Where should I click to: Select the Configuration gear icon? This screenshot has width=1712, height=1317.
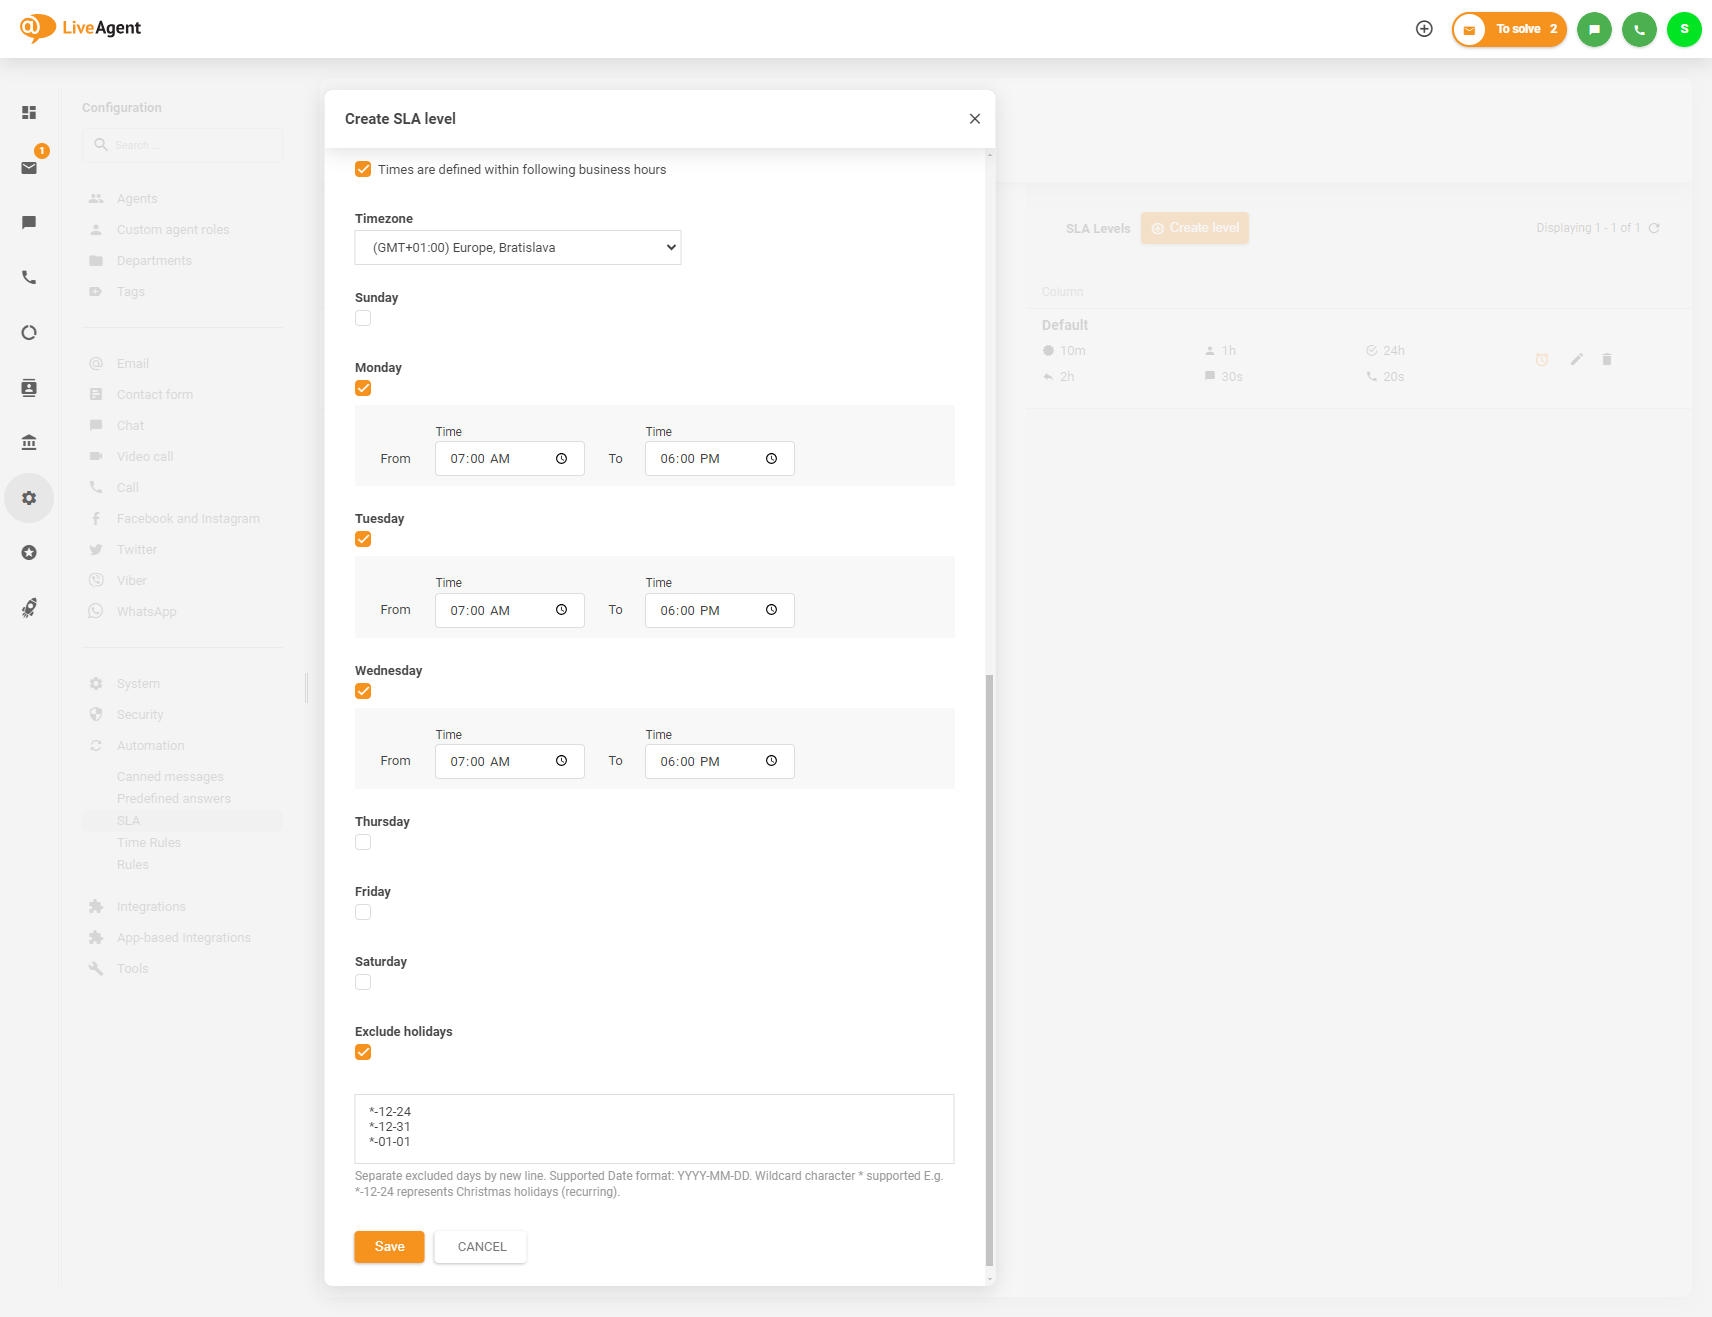point(29,497)
